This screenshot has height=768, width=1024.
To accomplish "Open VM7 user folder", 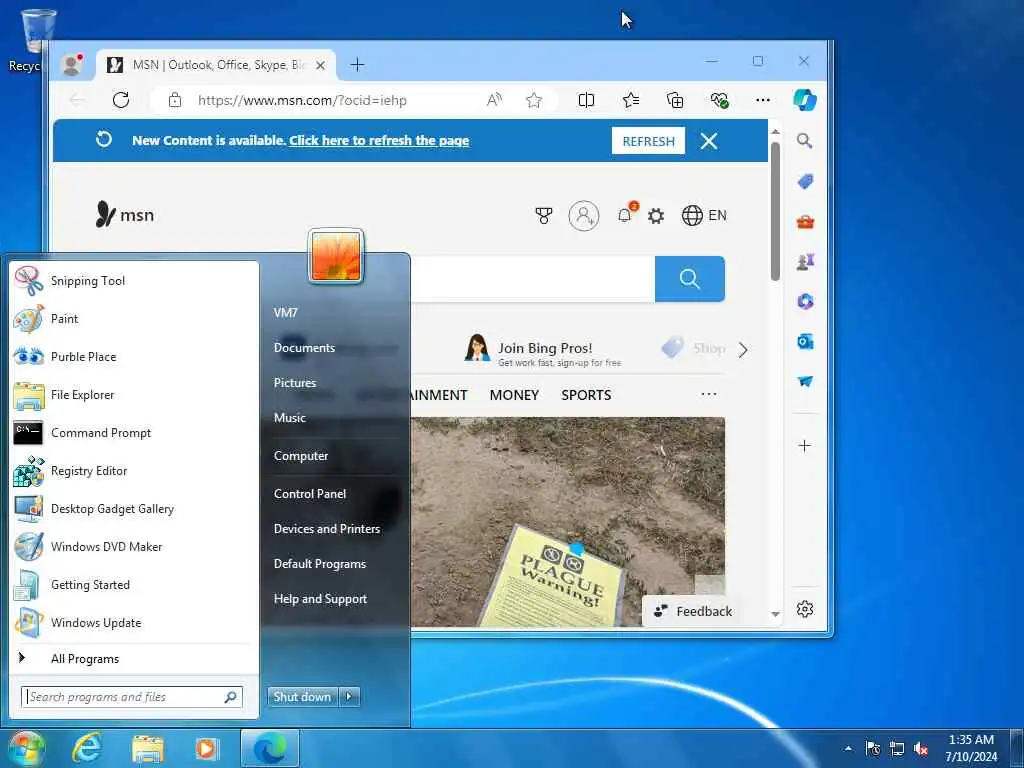I will click(x=285, y=313).
